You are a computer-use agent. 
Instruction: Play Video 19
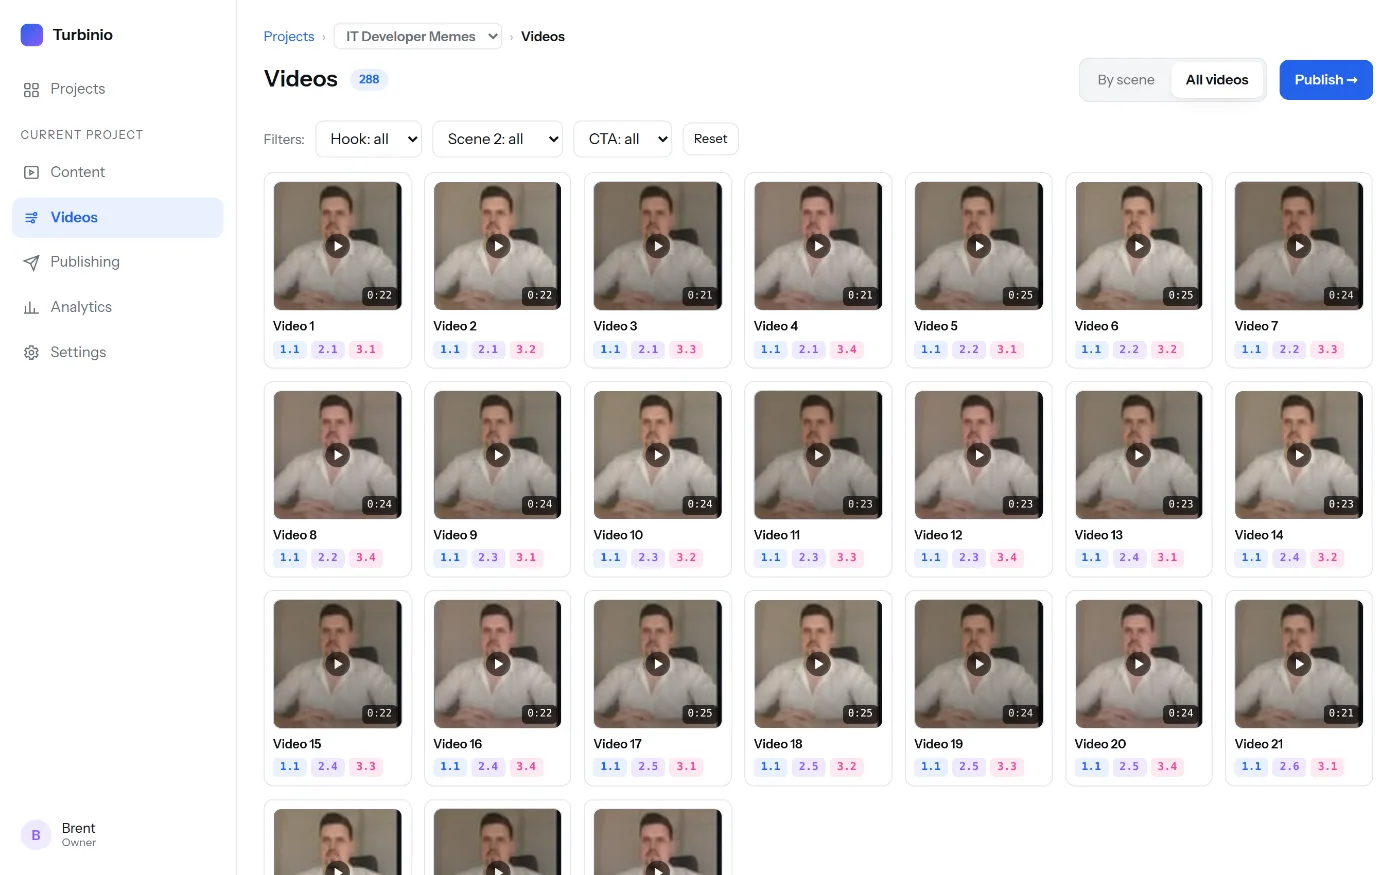point(979,664)
